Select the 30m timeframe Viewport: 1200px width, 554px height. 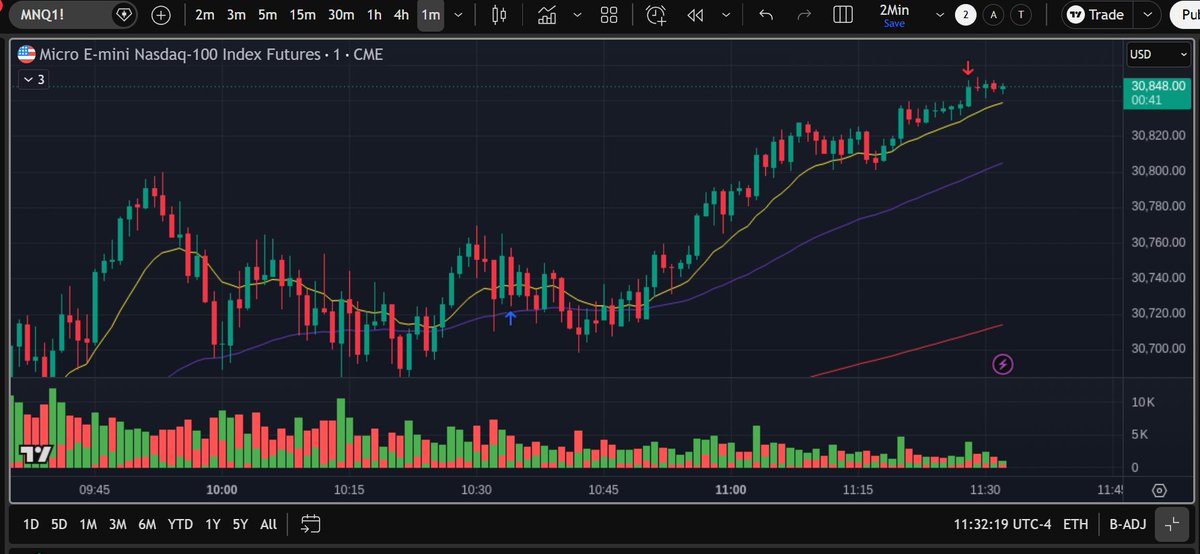click(341, 15)
